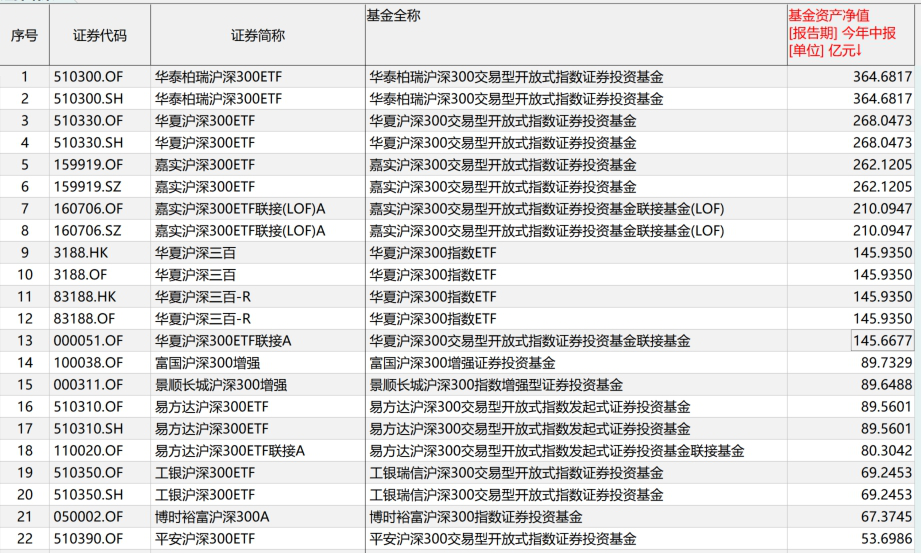Viewport: 922px width, 554px height.
Task: Click 嘉实沪深300ETF联接(LOF)A in row 7
Action: [240, 209]
